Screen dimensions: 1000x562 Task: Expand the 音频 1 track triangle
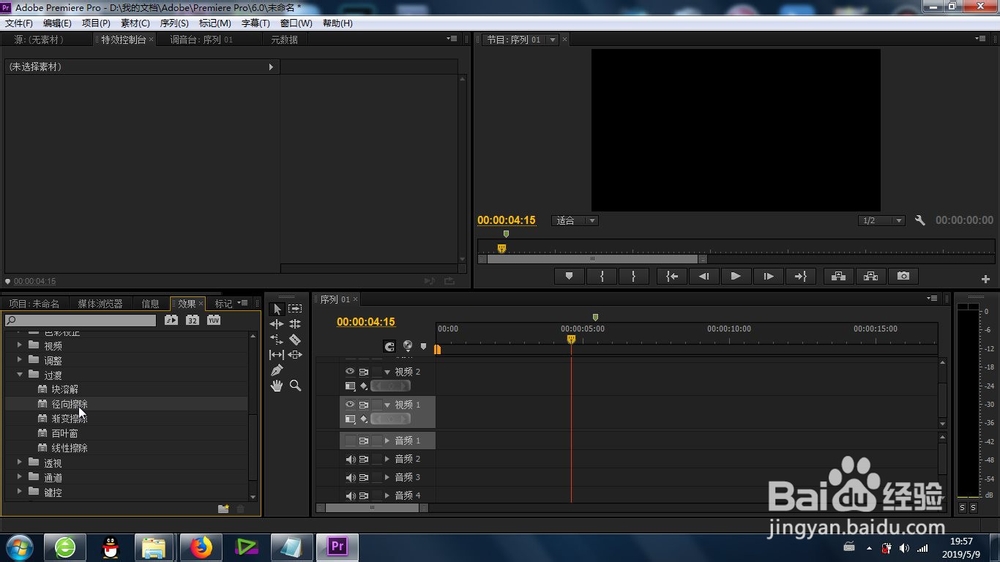[x=387, y=441]
